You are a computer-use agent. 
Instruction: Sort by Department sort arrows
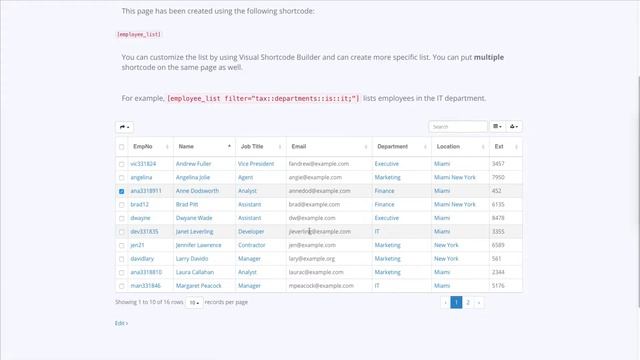[x=425, y=147]
